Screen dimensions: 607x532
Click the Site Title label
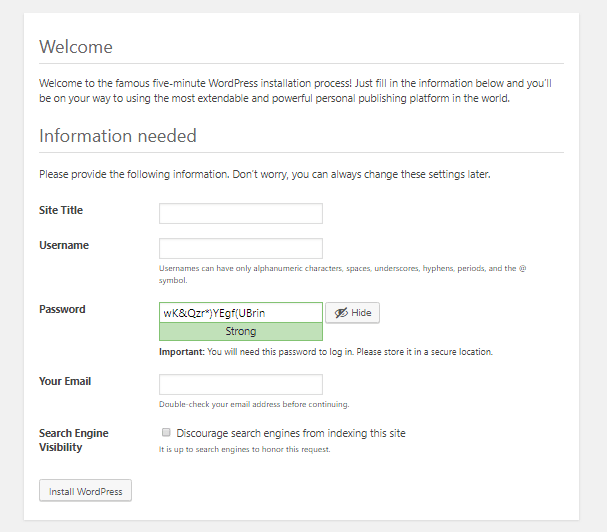61,210
